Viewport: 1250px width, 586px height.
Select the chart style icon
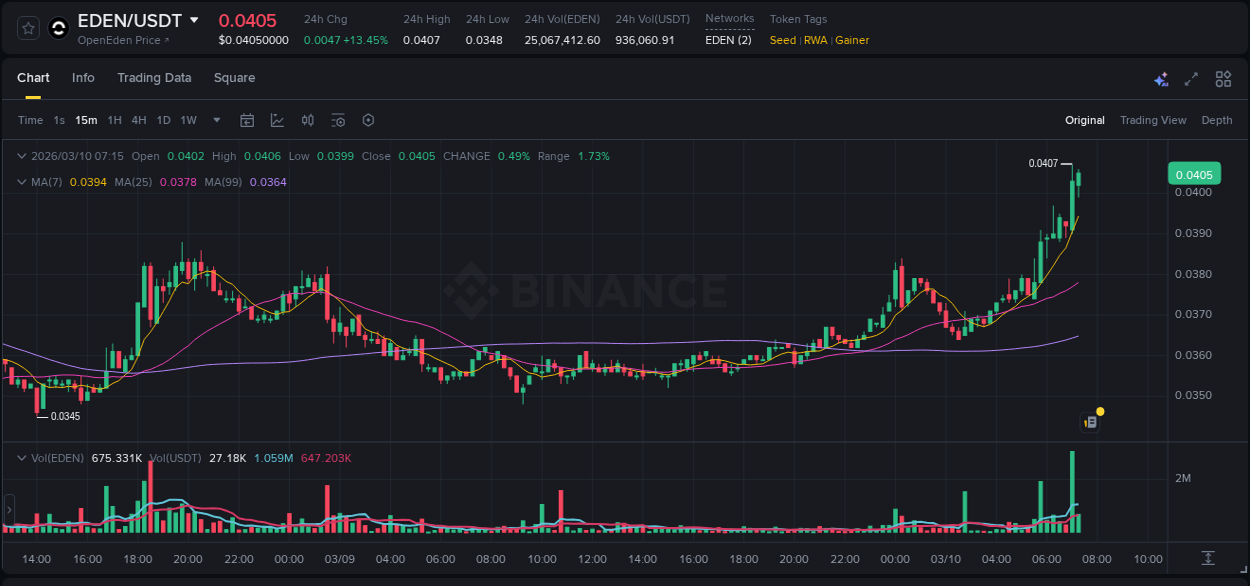click(x=277, y=120)
